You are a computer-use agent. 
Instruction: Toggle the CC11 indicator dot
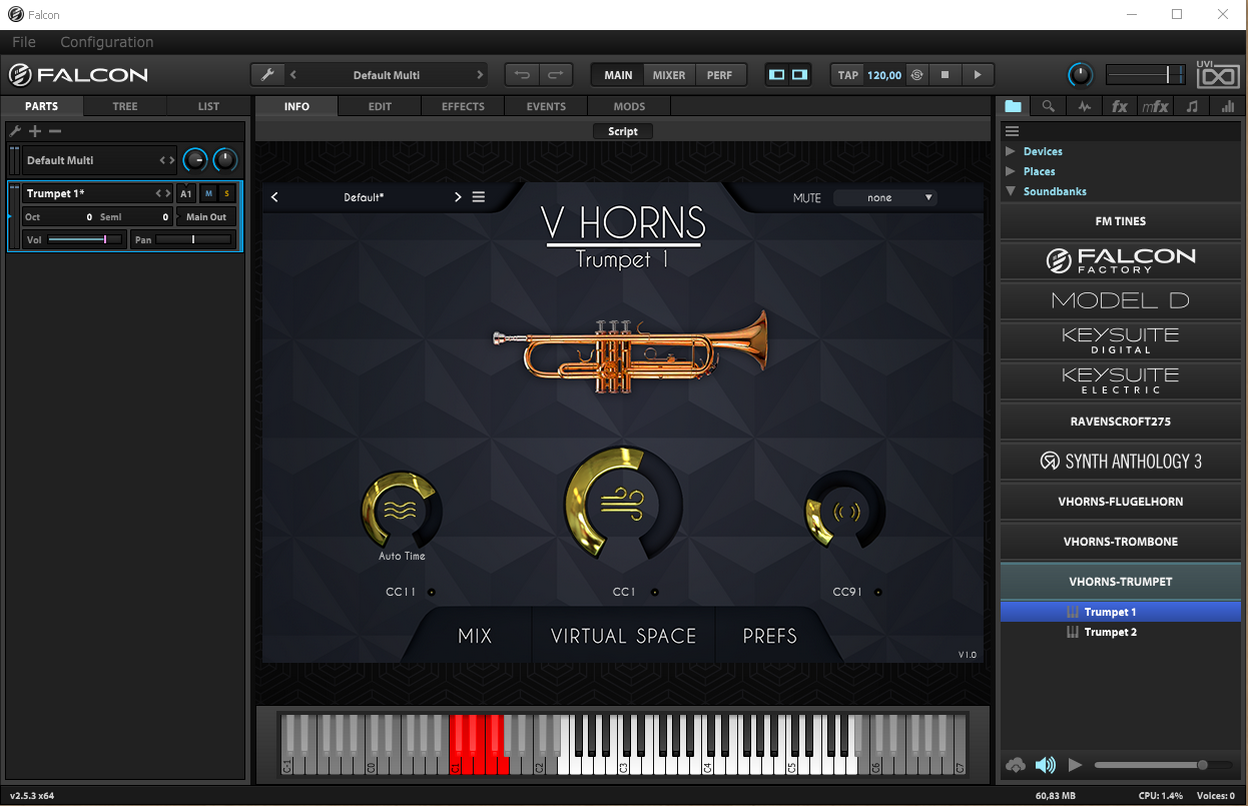(x=431, y=592)
